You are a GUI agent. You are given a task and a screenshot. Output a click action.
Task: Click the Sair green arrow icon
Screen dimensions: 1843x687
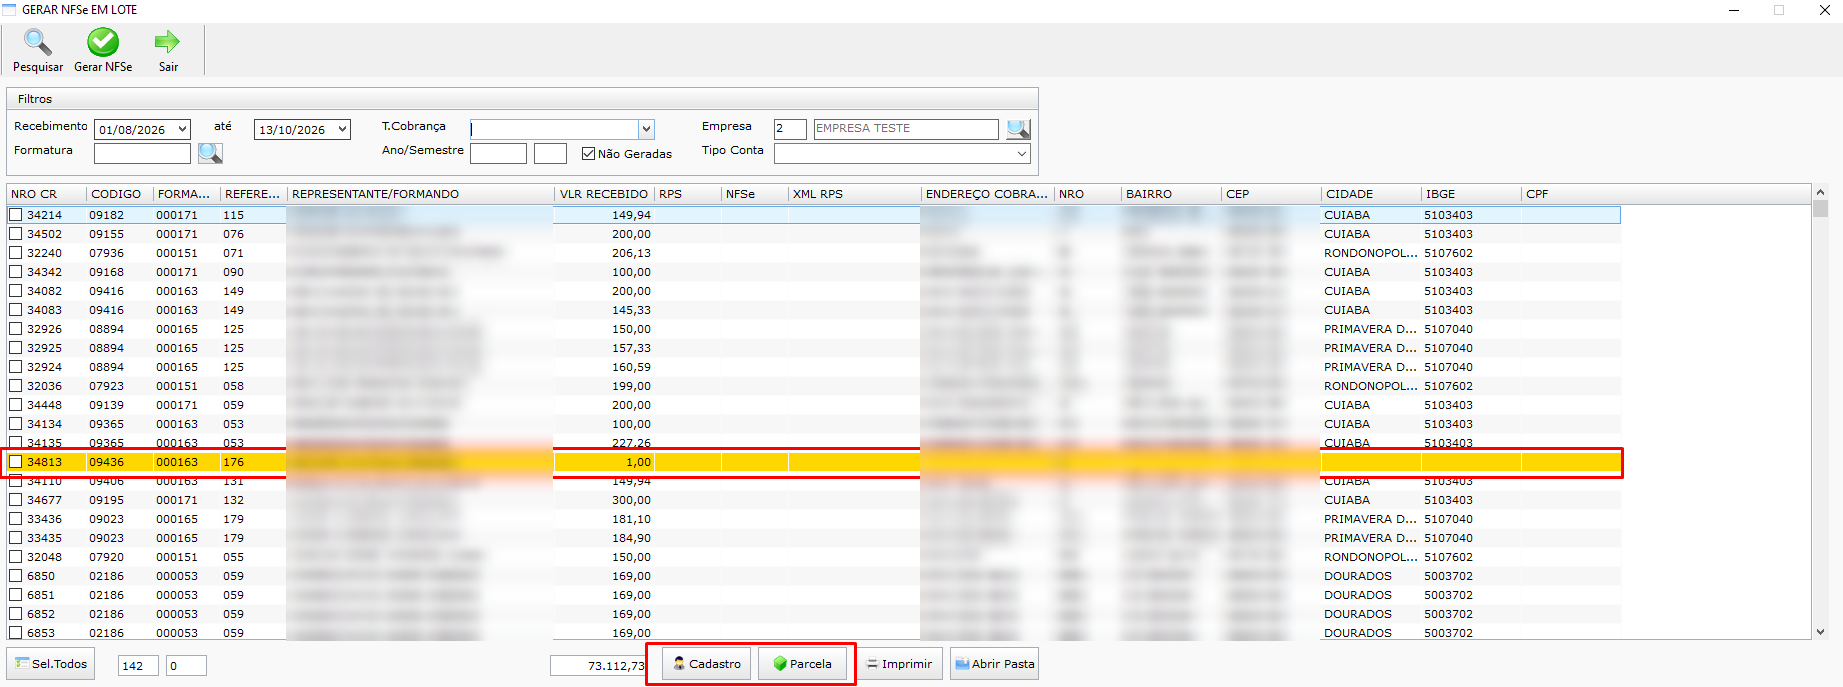click(167, 41)
